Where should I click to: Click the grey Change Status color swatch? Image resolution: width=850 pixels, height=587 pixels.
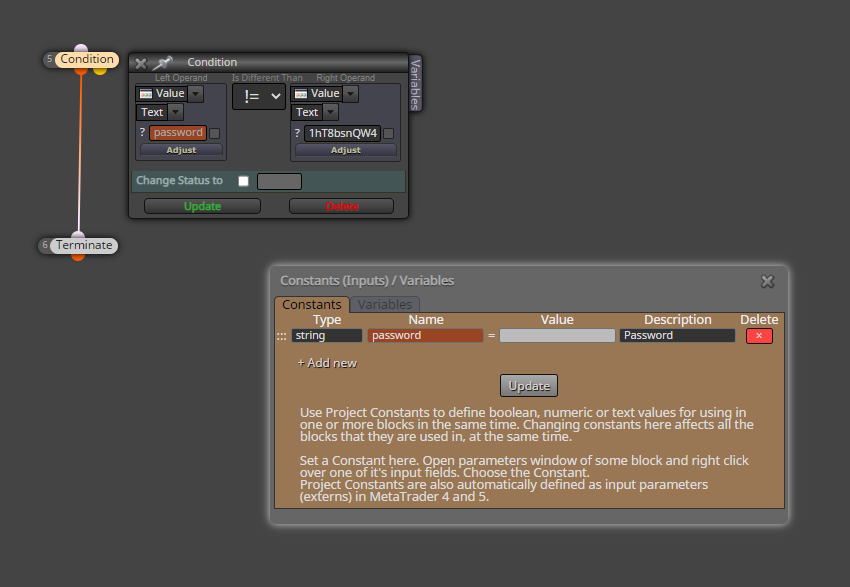[x=279, y=181]
